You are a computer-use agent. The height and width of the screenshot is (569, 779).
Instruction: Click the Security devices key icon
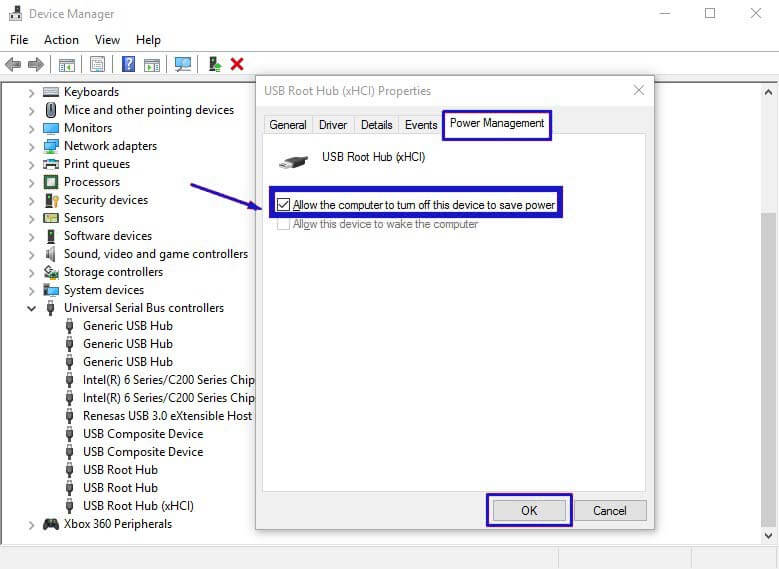[52, 200]
